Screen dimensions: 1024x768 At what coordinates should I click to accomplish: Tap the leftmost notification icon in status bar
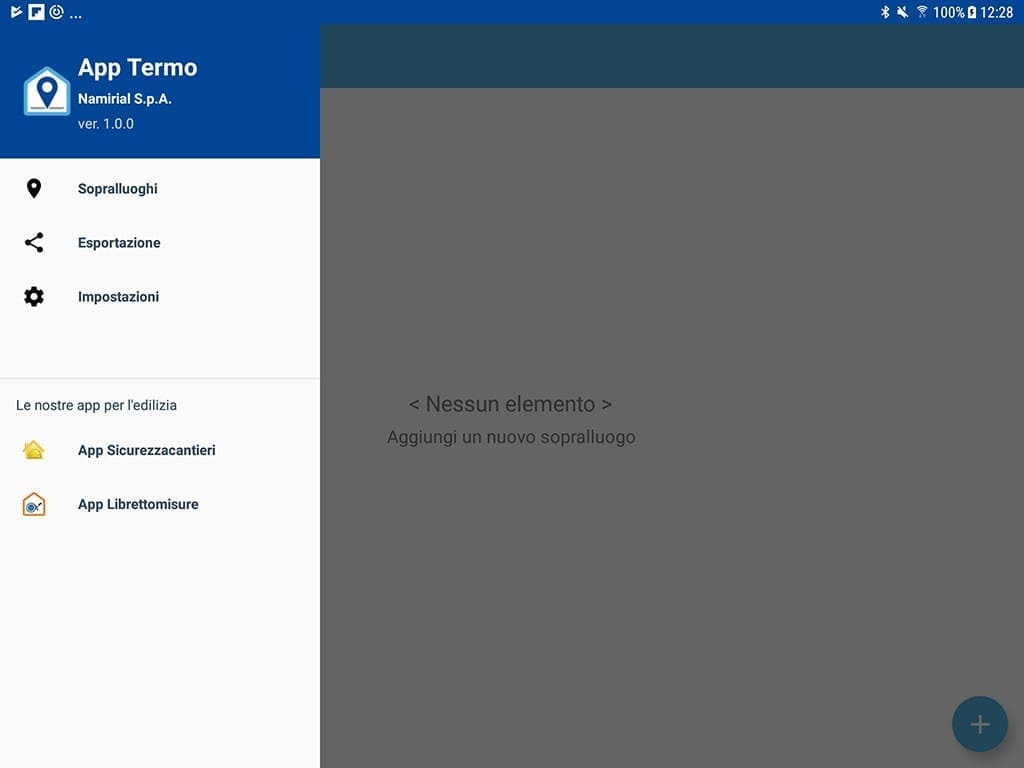tap(16, 12)
